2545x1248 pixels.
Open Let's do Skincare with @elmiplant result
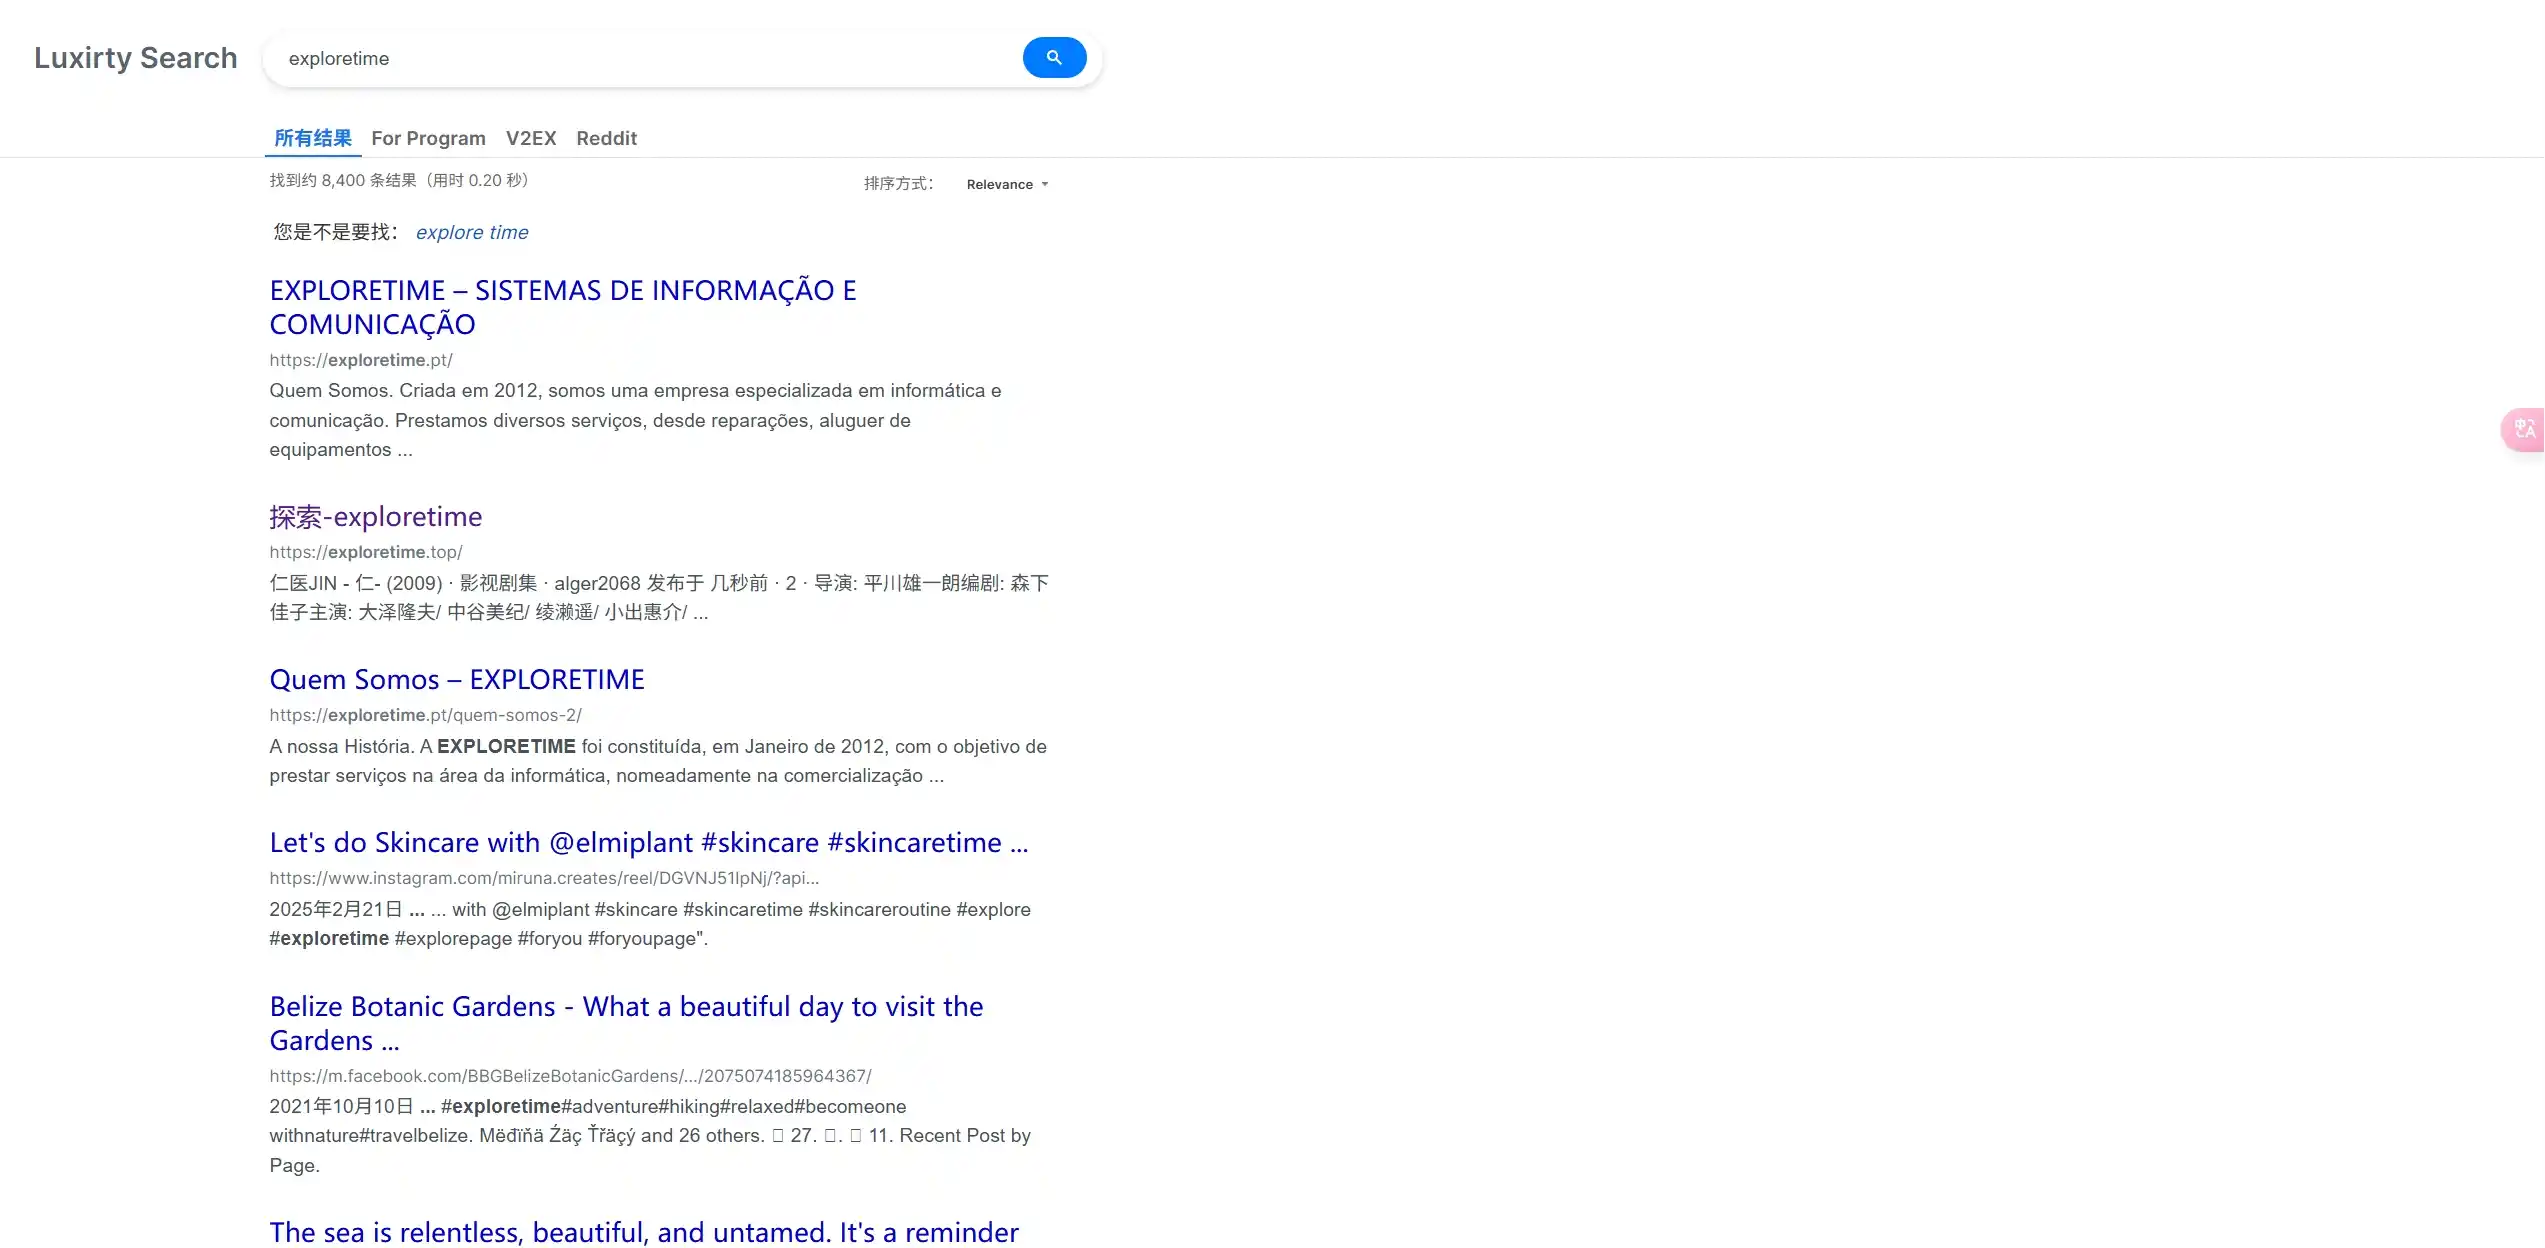coord(648,843)
